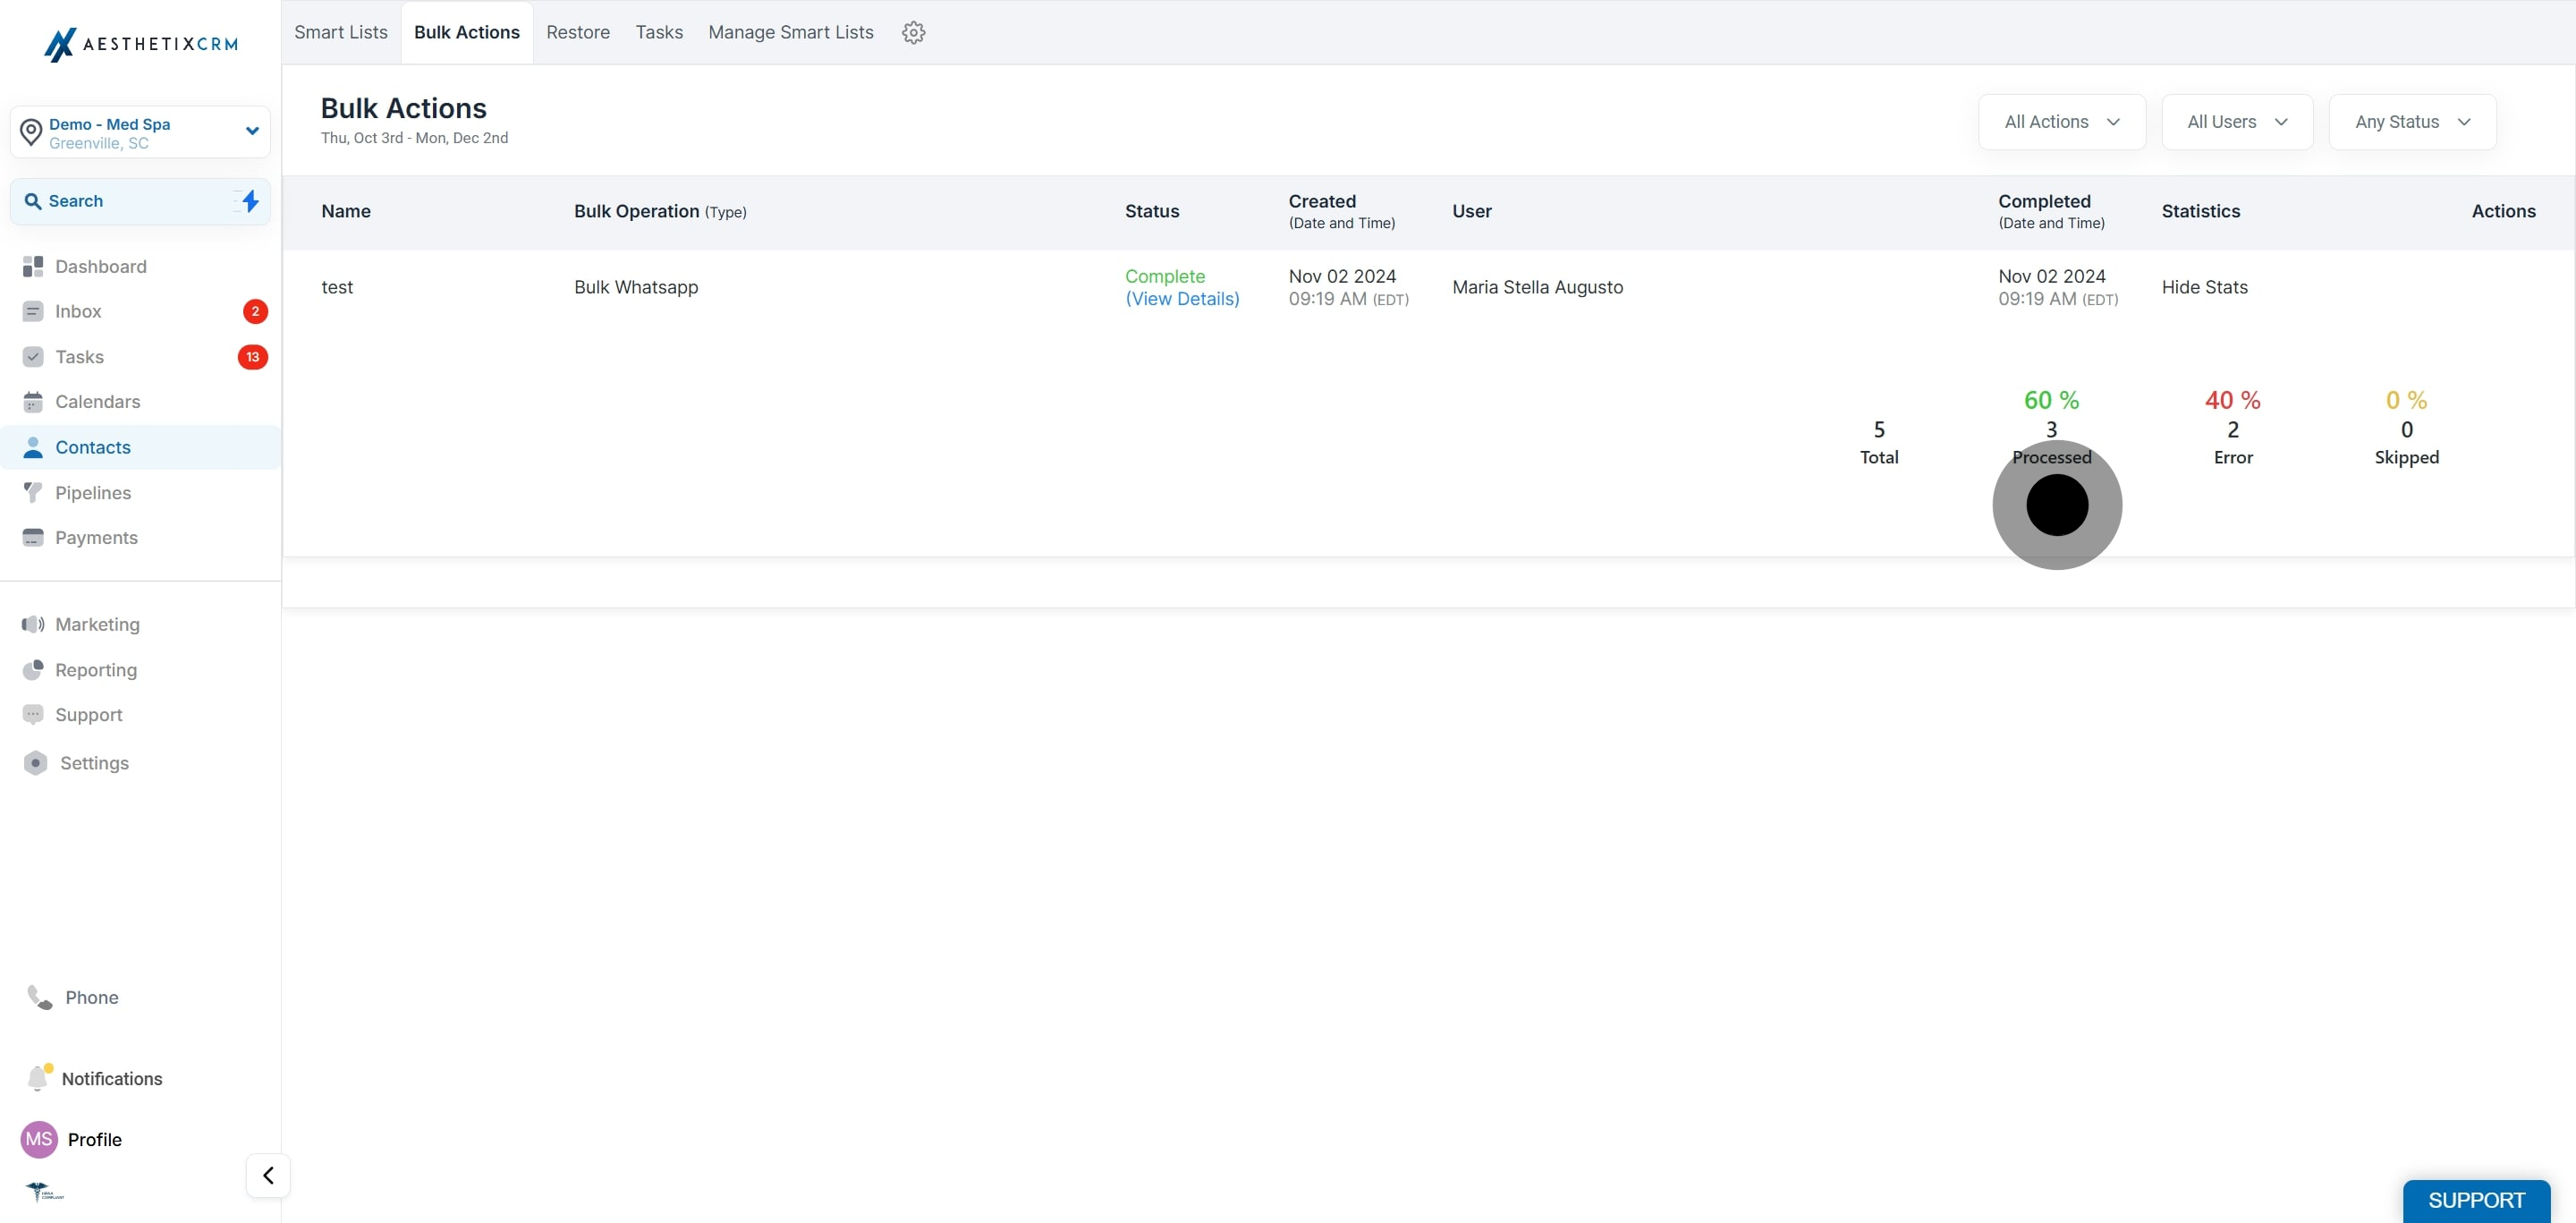Click the Payments card icon
The width and height of the screenshot is (2576, 1223).
tap(33, 537)
